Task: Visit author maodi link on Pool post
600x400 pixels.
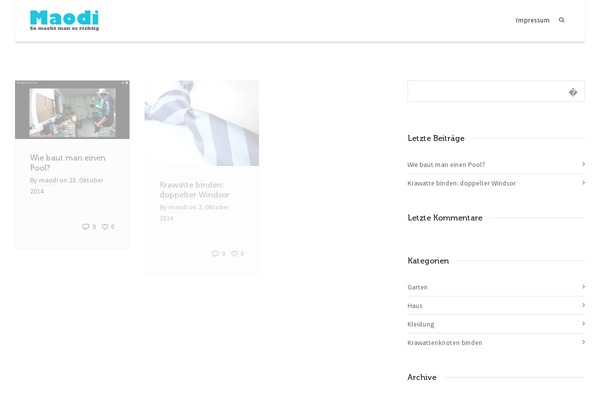Action: coord(48,180)
